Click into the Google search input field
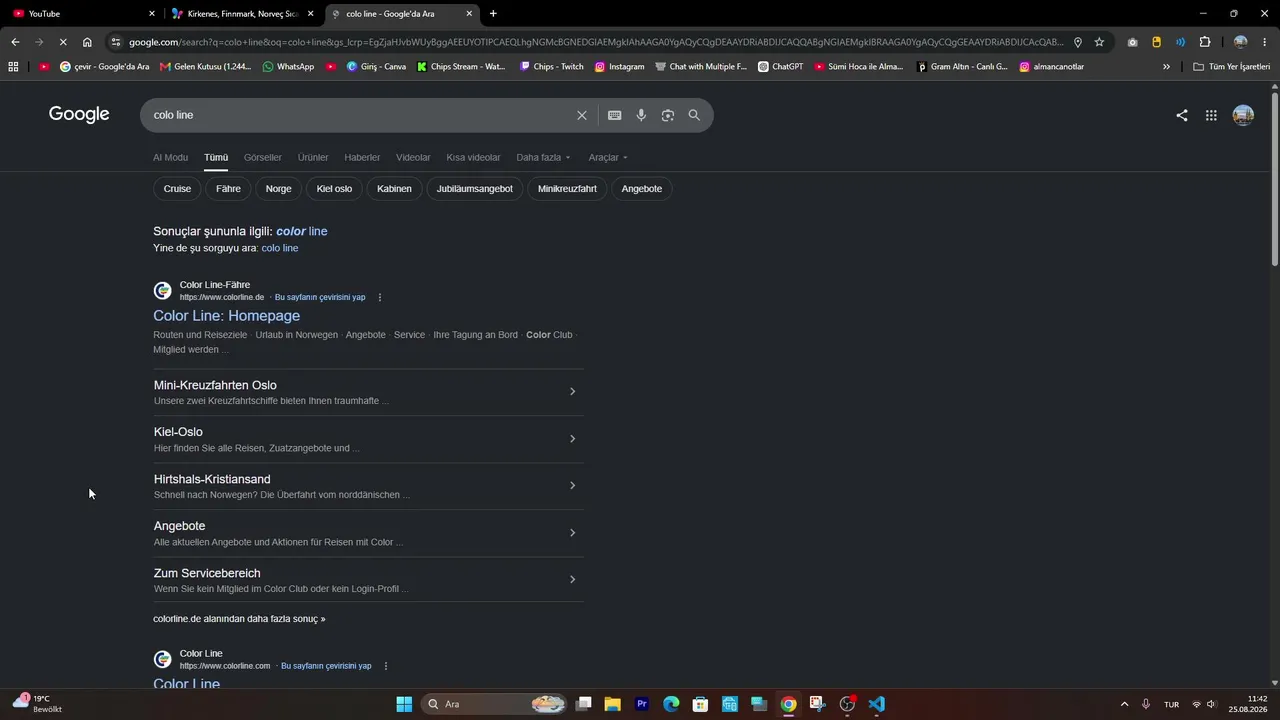The height and width of the screenshot is (720, 1280). (x=360, y=115)
